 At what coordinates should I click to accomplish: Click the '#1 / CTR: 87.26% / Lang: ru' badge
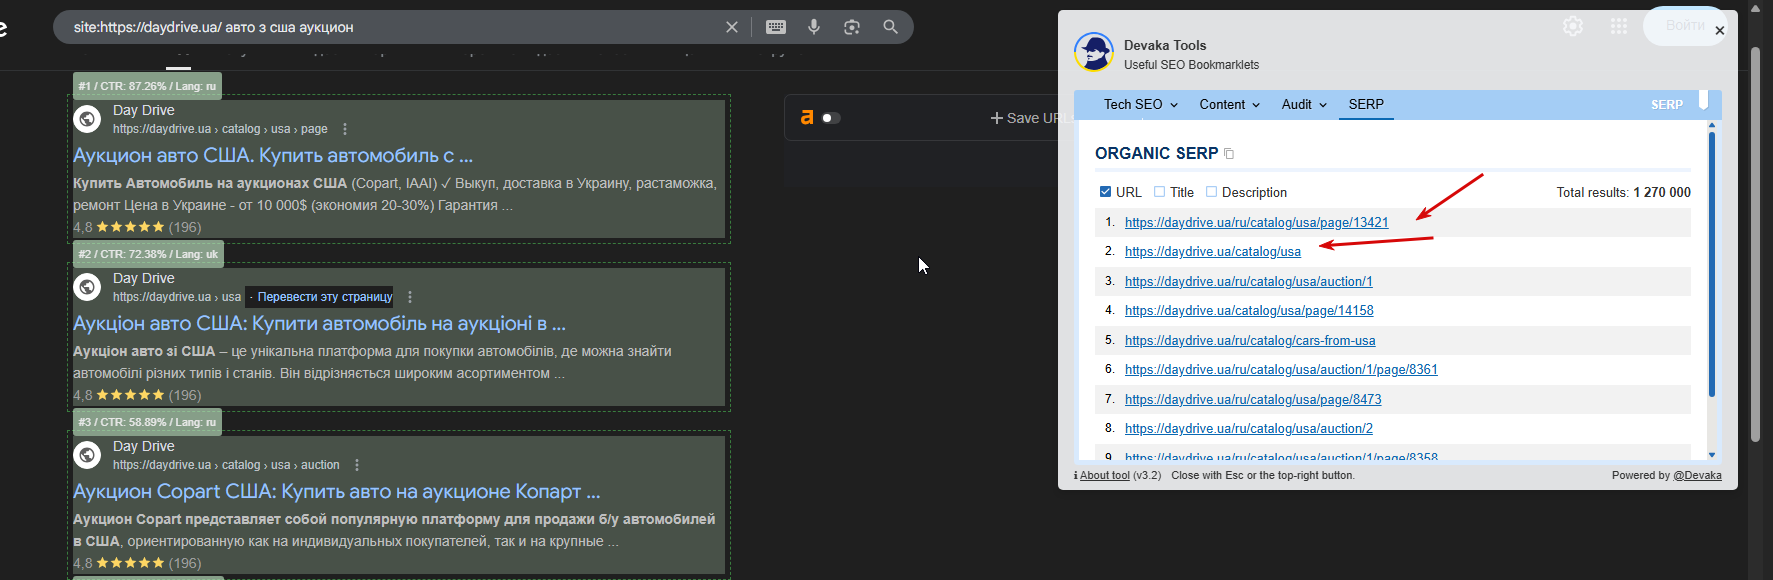pos(147,86)
